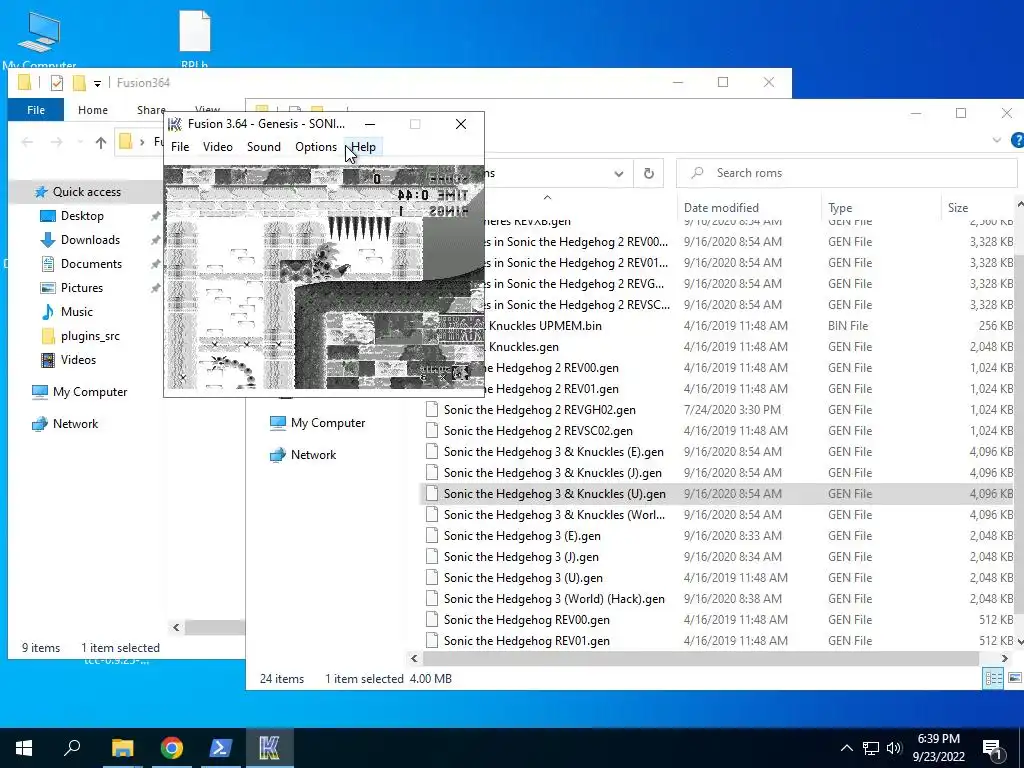Viewport: 1024px width, 768px height.
Task: Select Sonic the Hedgehog 3 & Knuckles (U).gen
Action: (554, 494)
